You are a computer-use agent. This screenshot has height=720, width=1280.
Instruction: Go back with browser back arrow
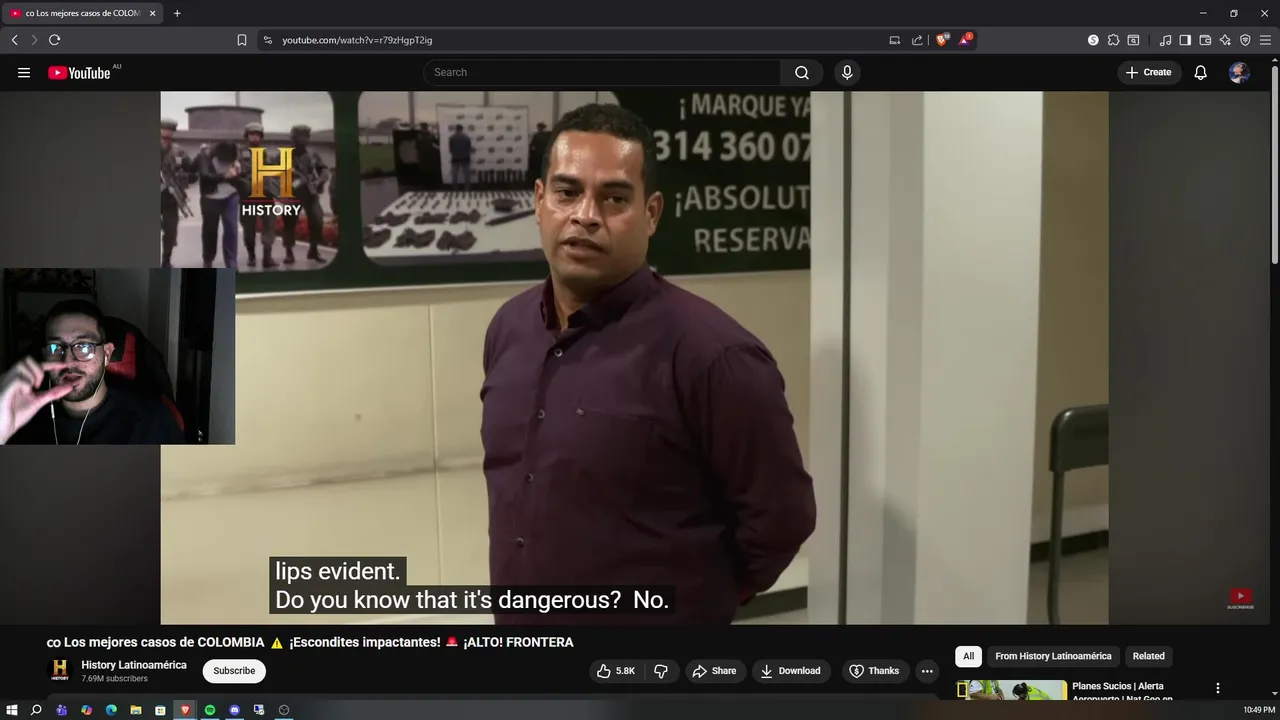point(14,40)
